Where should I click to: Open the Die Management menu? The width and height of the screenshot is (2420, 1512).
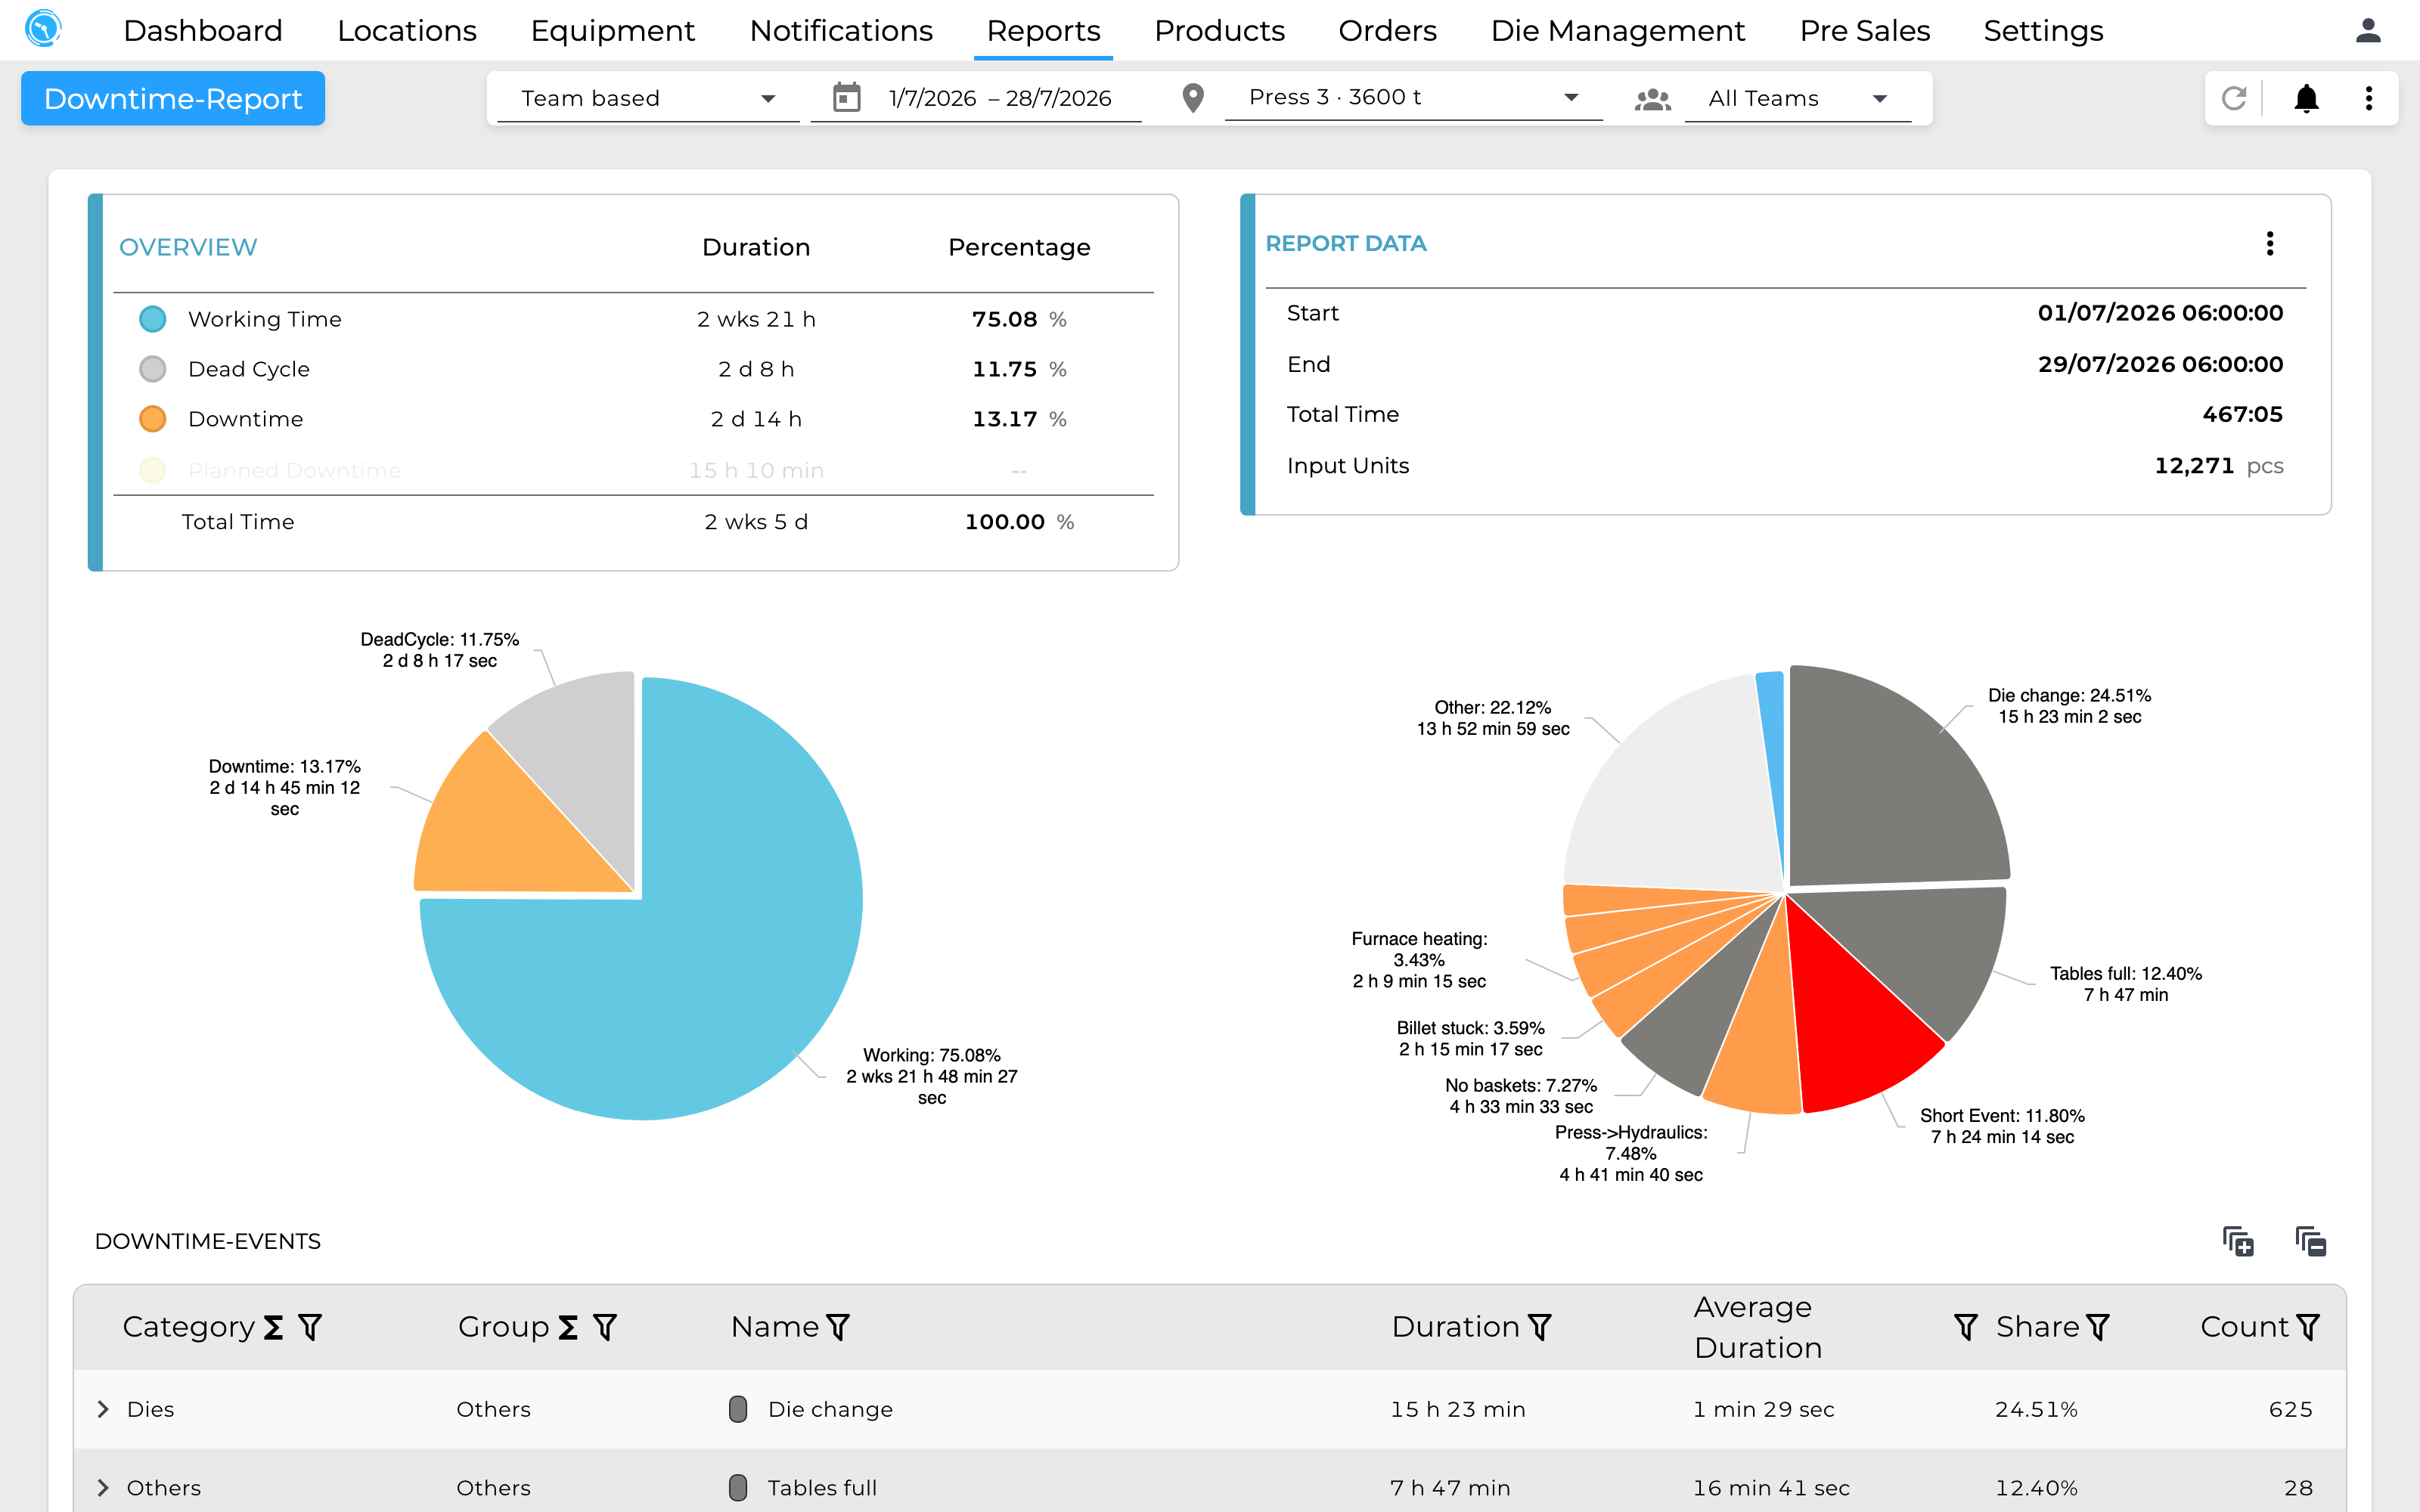(x=1617, y=31)
